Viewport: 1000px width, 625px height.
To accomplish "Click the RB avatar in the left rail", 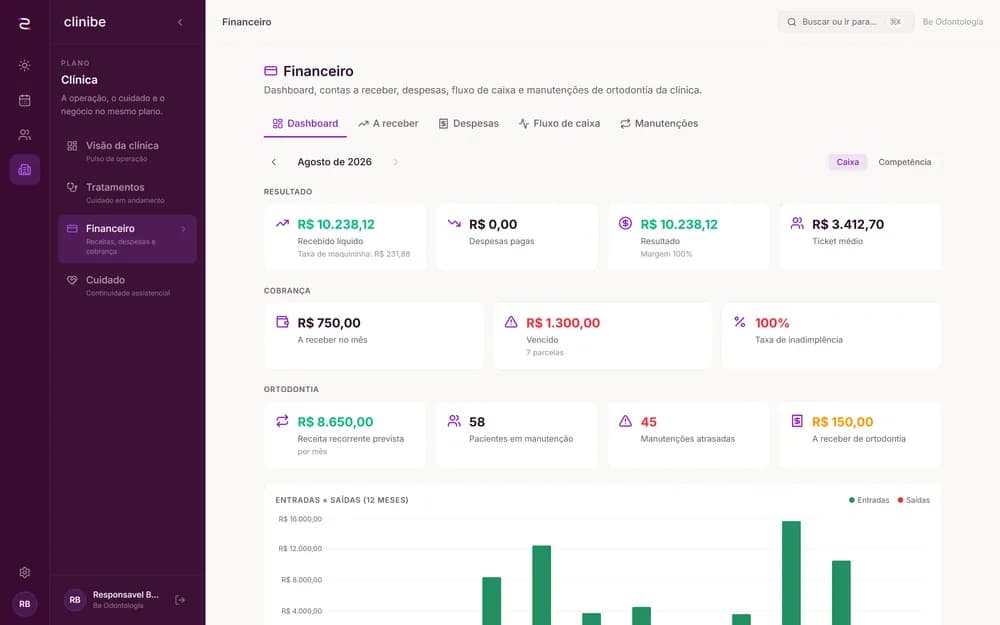I will pyautogui.click(x=24, y=604).
